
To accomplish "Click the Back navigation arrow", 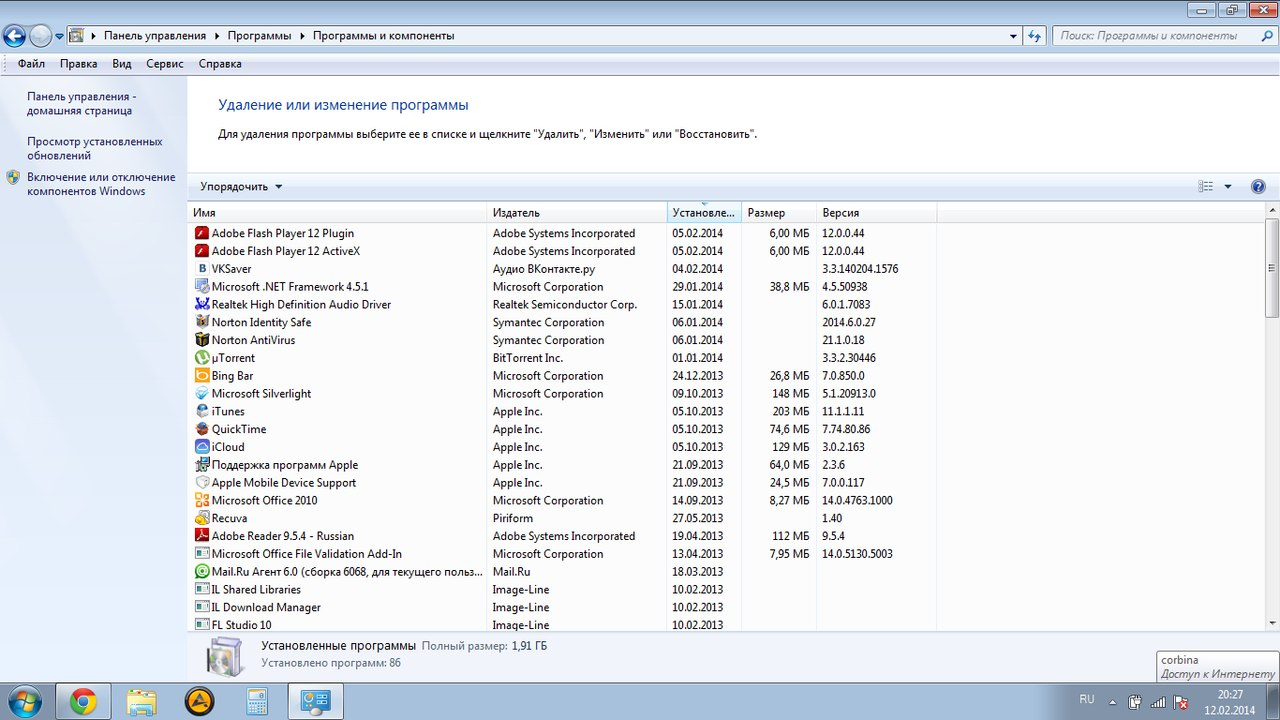I will [x=14, y=36].
